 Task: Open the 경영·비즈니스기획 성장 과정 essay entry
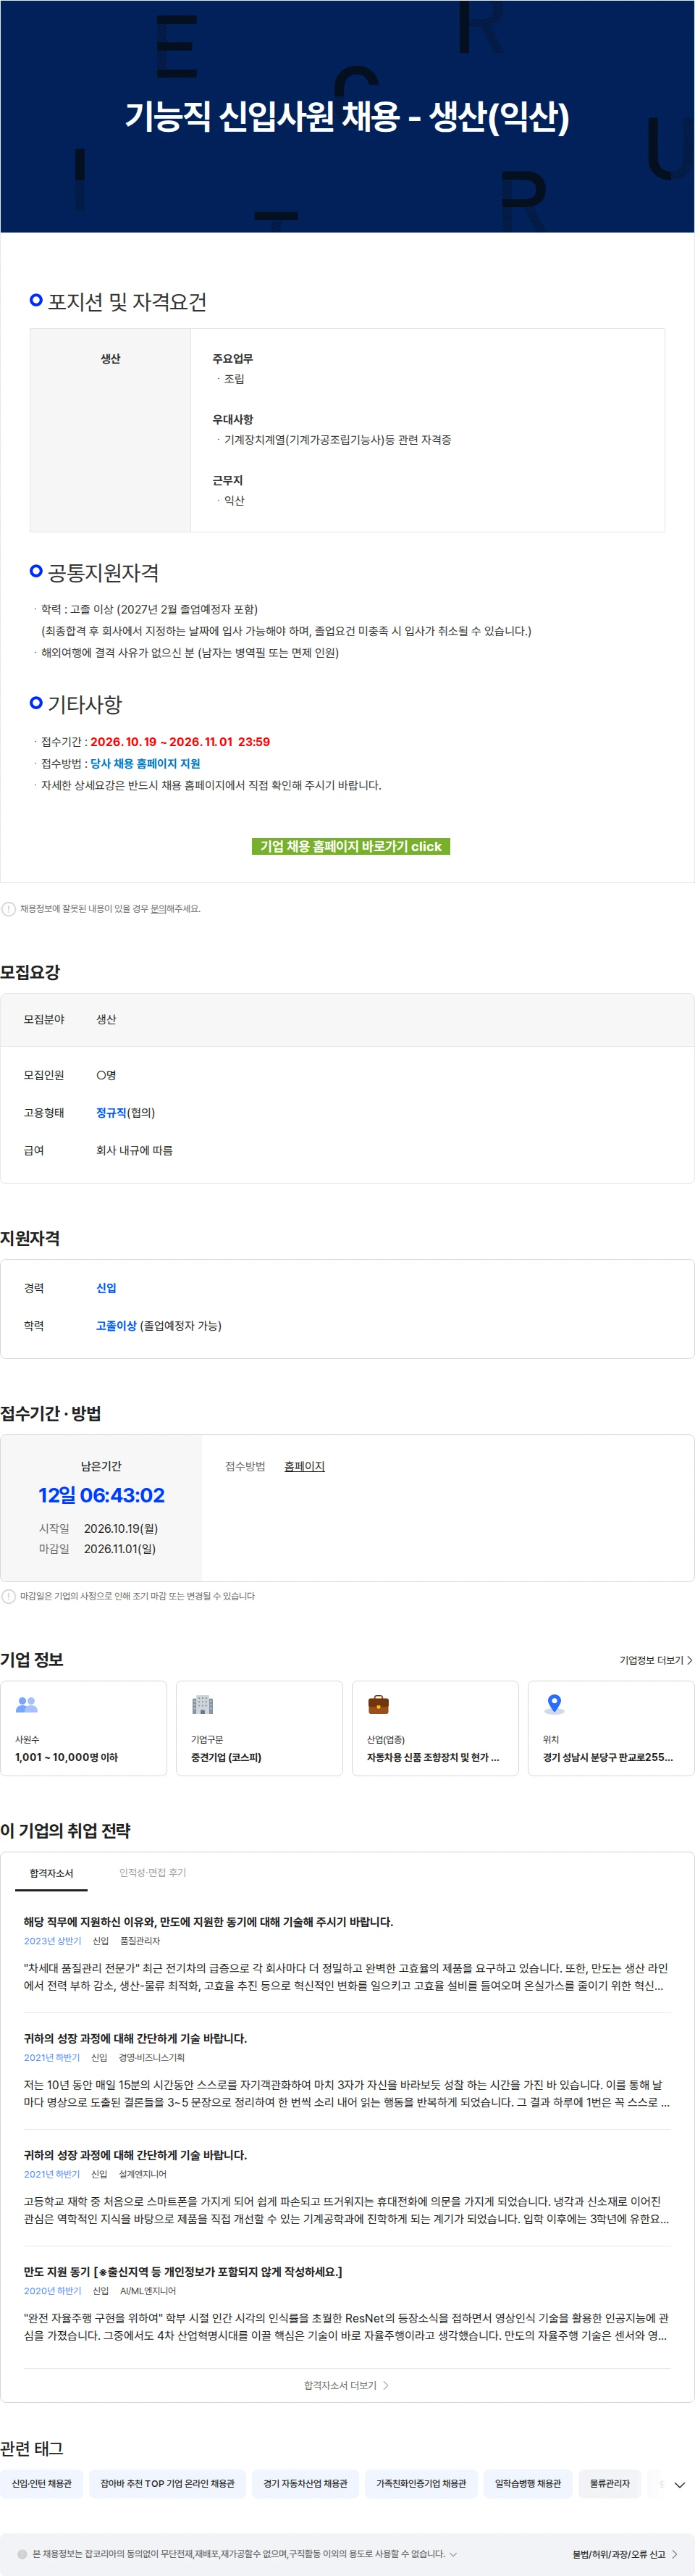click(x=346, y=2071)
